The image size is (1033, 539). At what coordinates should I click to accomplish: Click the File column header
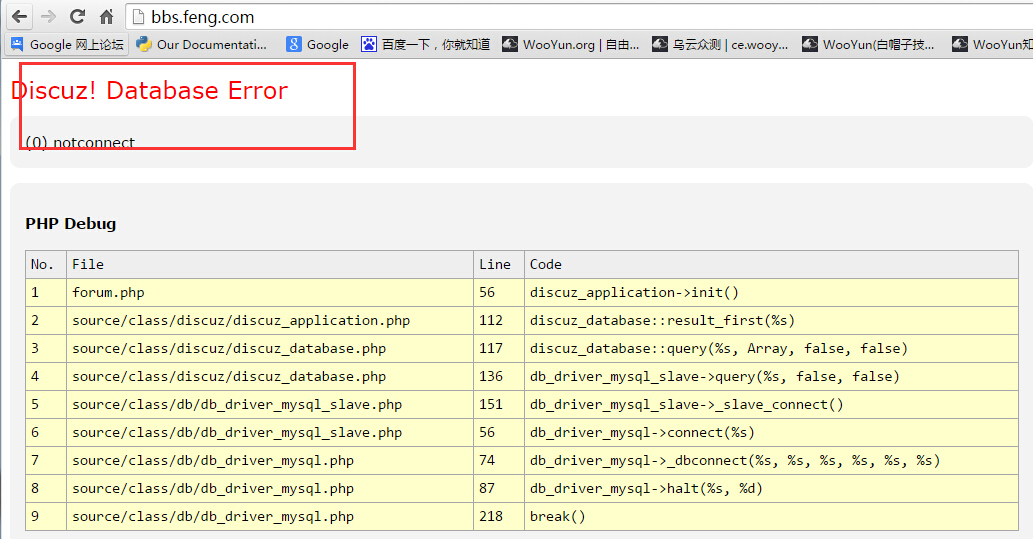click(269, 264)
